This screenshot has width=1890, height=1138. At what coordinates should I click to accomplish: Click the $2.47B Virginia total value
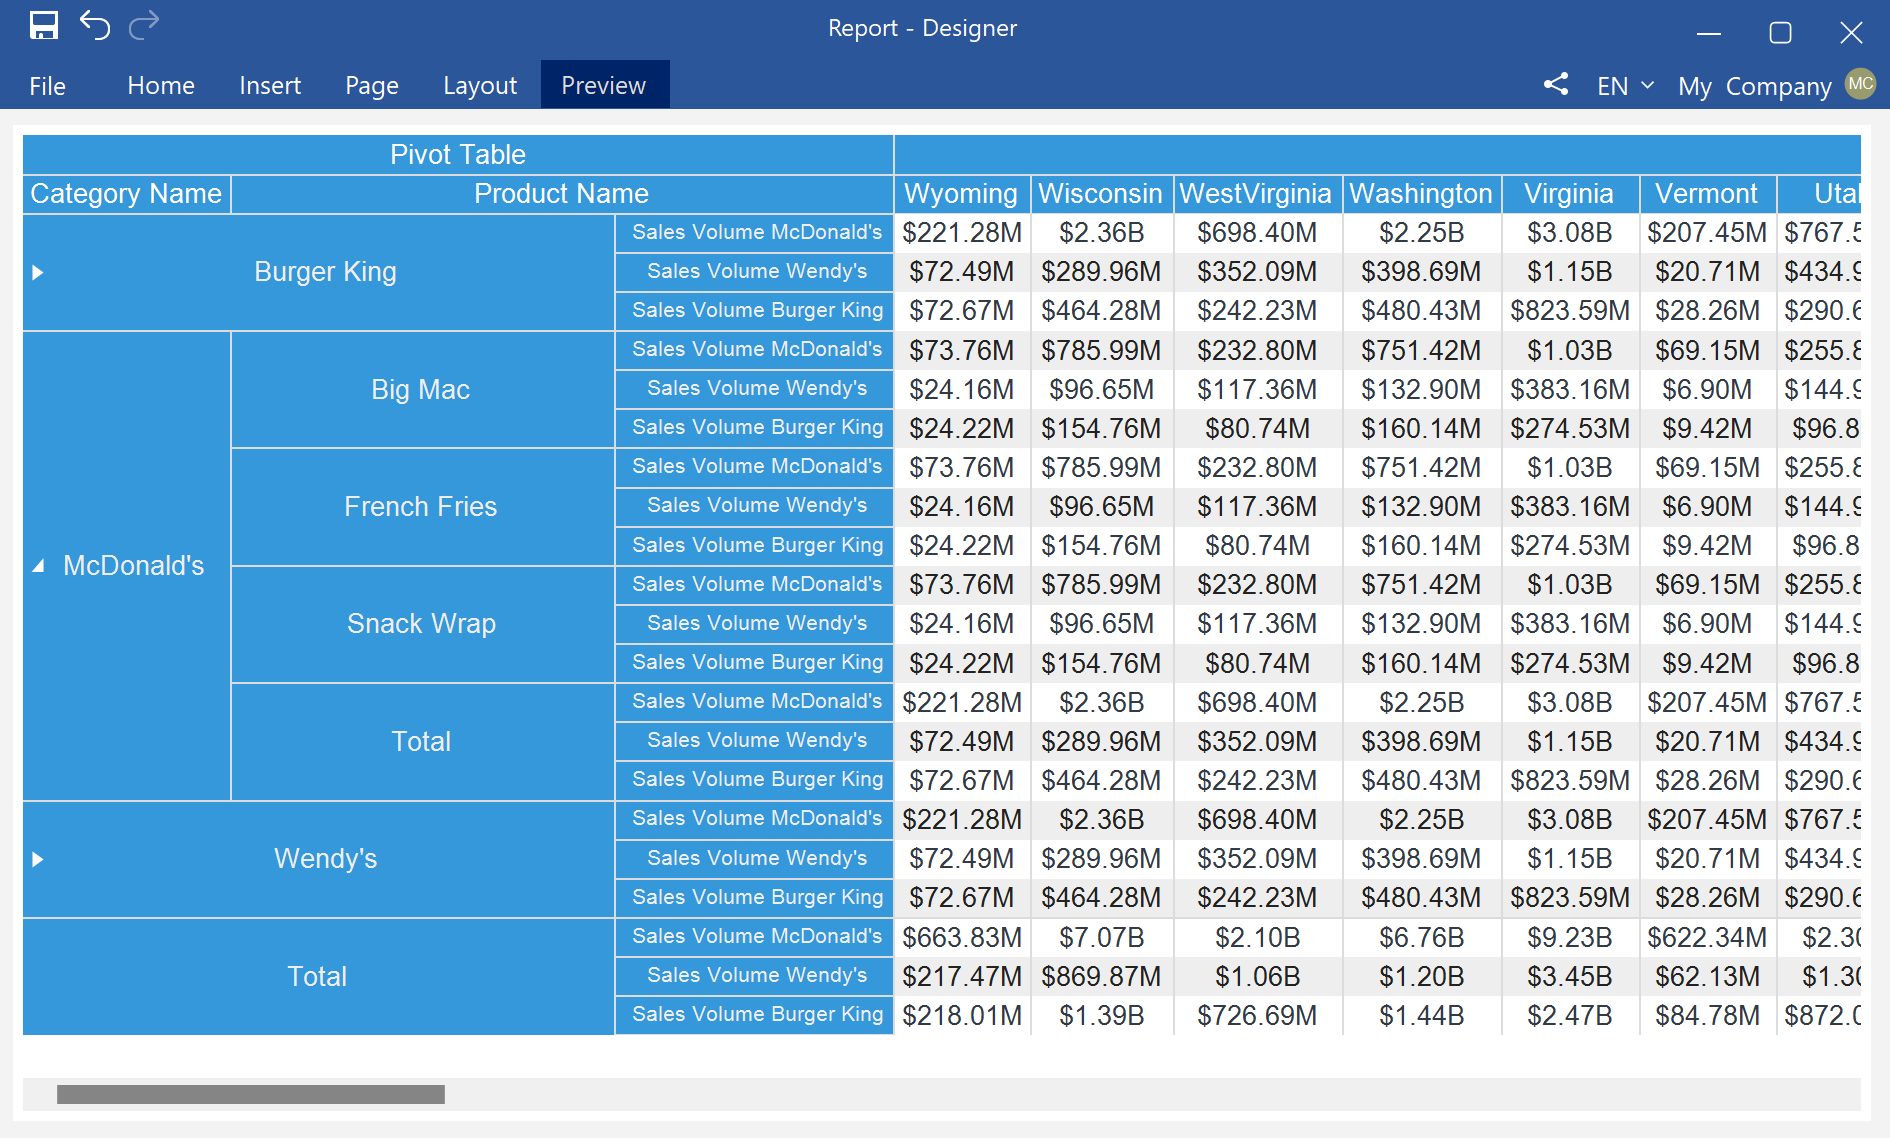(1570, 1016)
